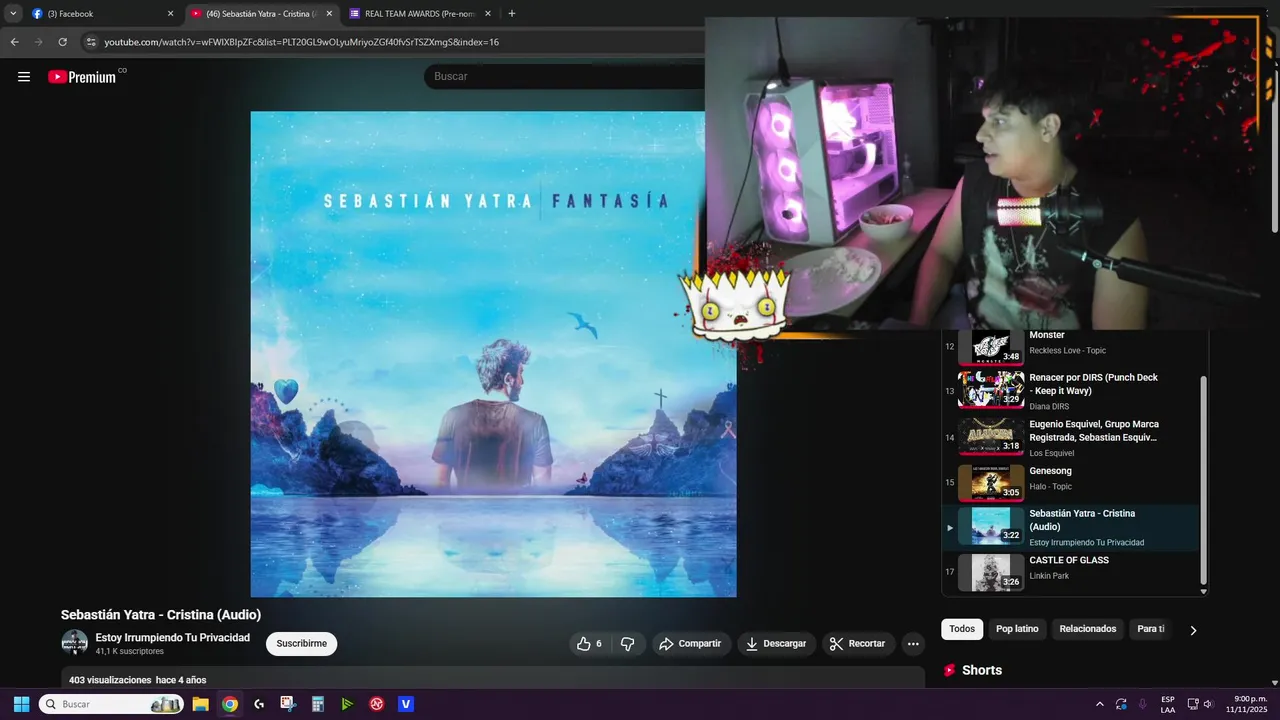Reload the page with refresh icon
The height and width of the screenshot is (720, 1280).
point(63,42)
